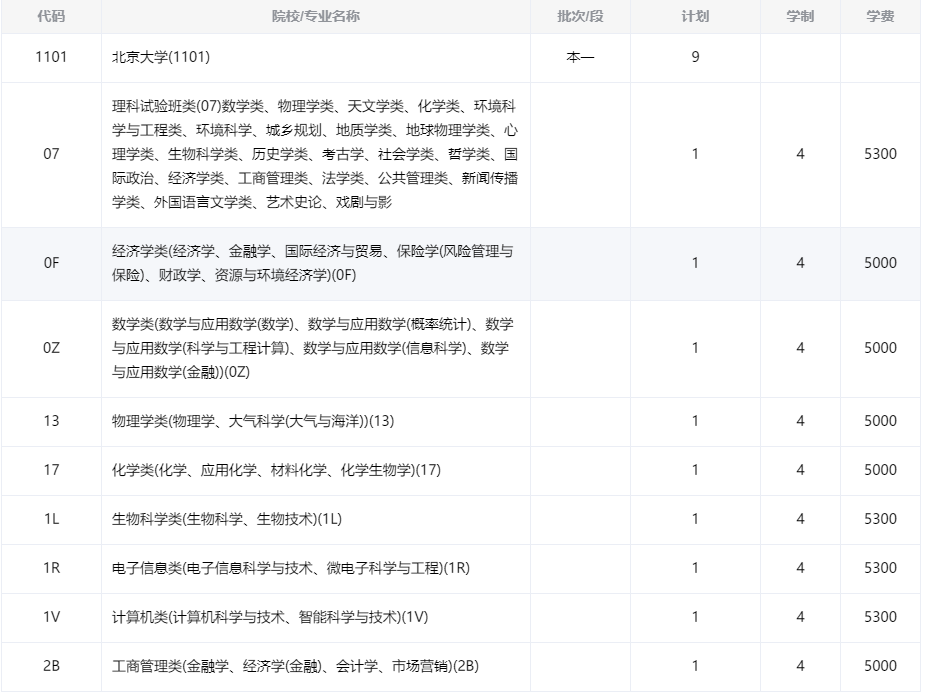Viewport: 926px width, 692px height.
Task: Select code cell "1101"
Action: point(51,57)
